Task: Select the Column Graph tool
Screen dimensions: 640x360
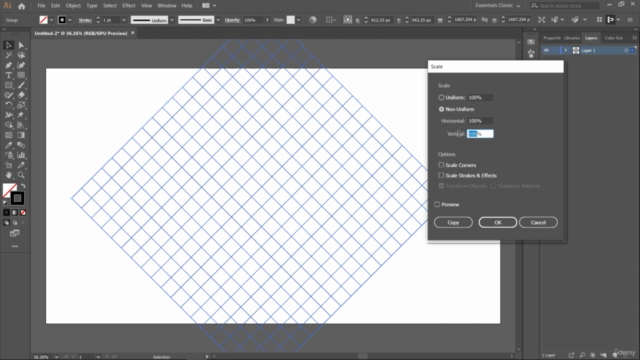Action: (x=21, y=155)
